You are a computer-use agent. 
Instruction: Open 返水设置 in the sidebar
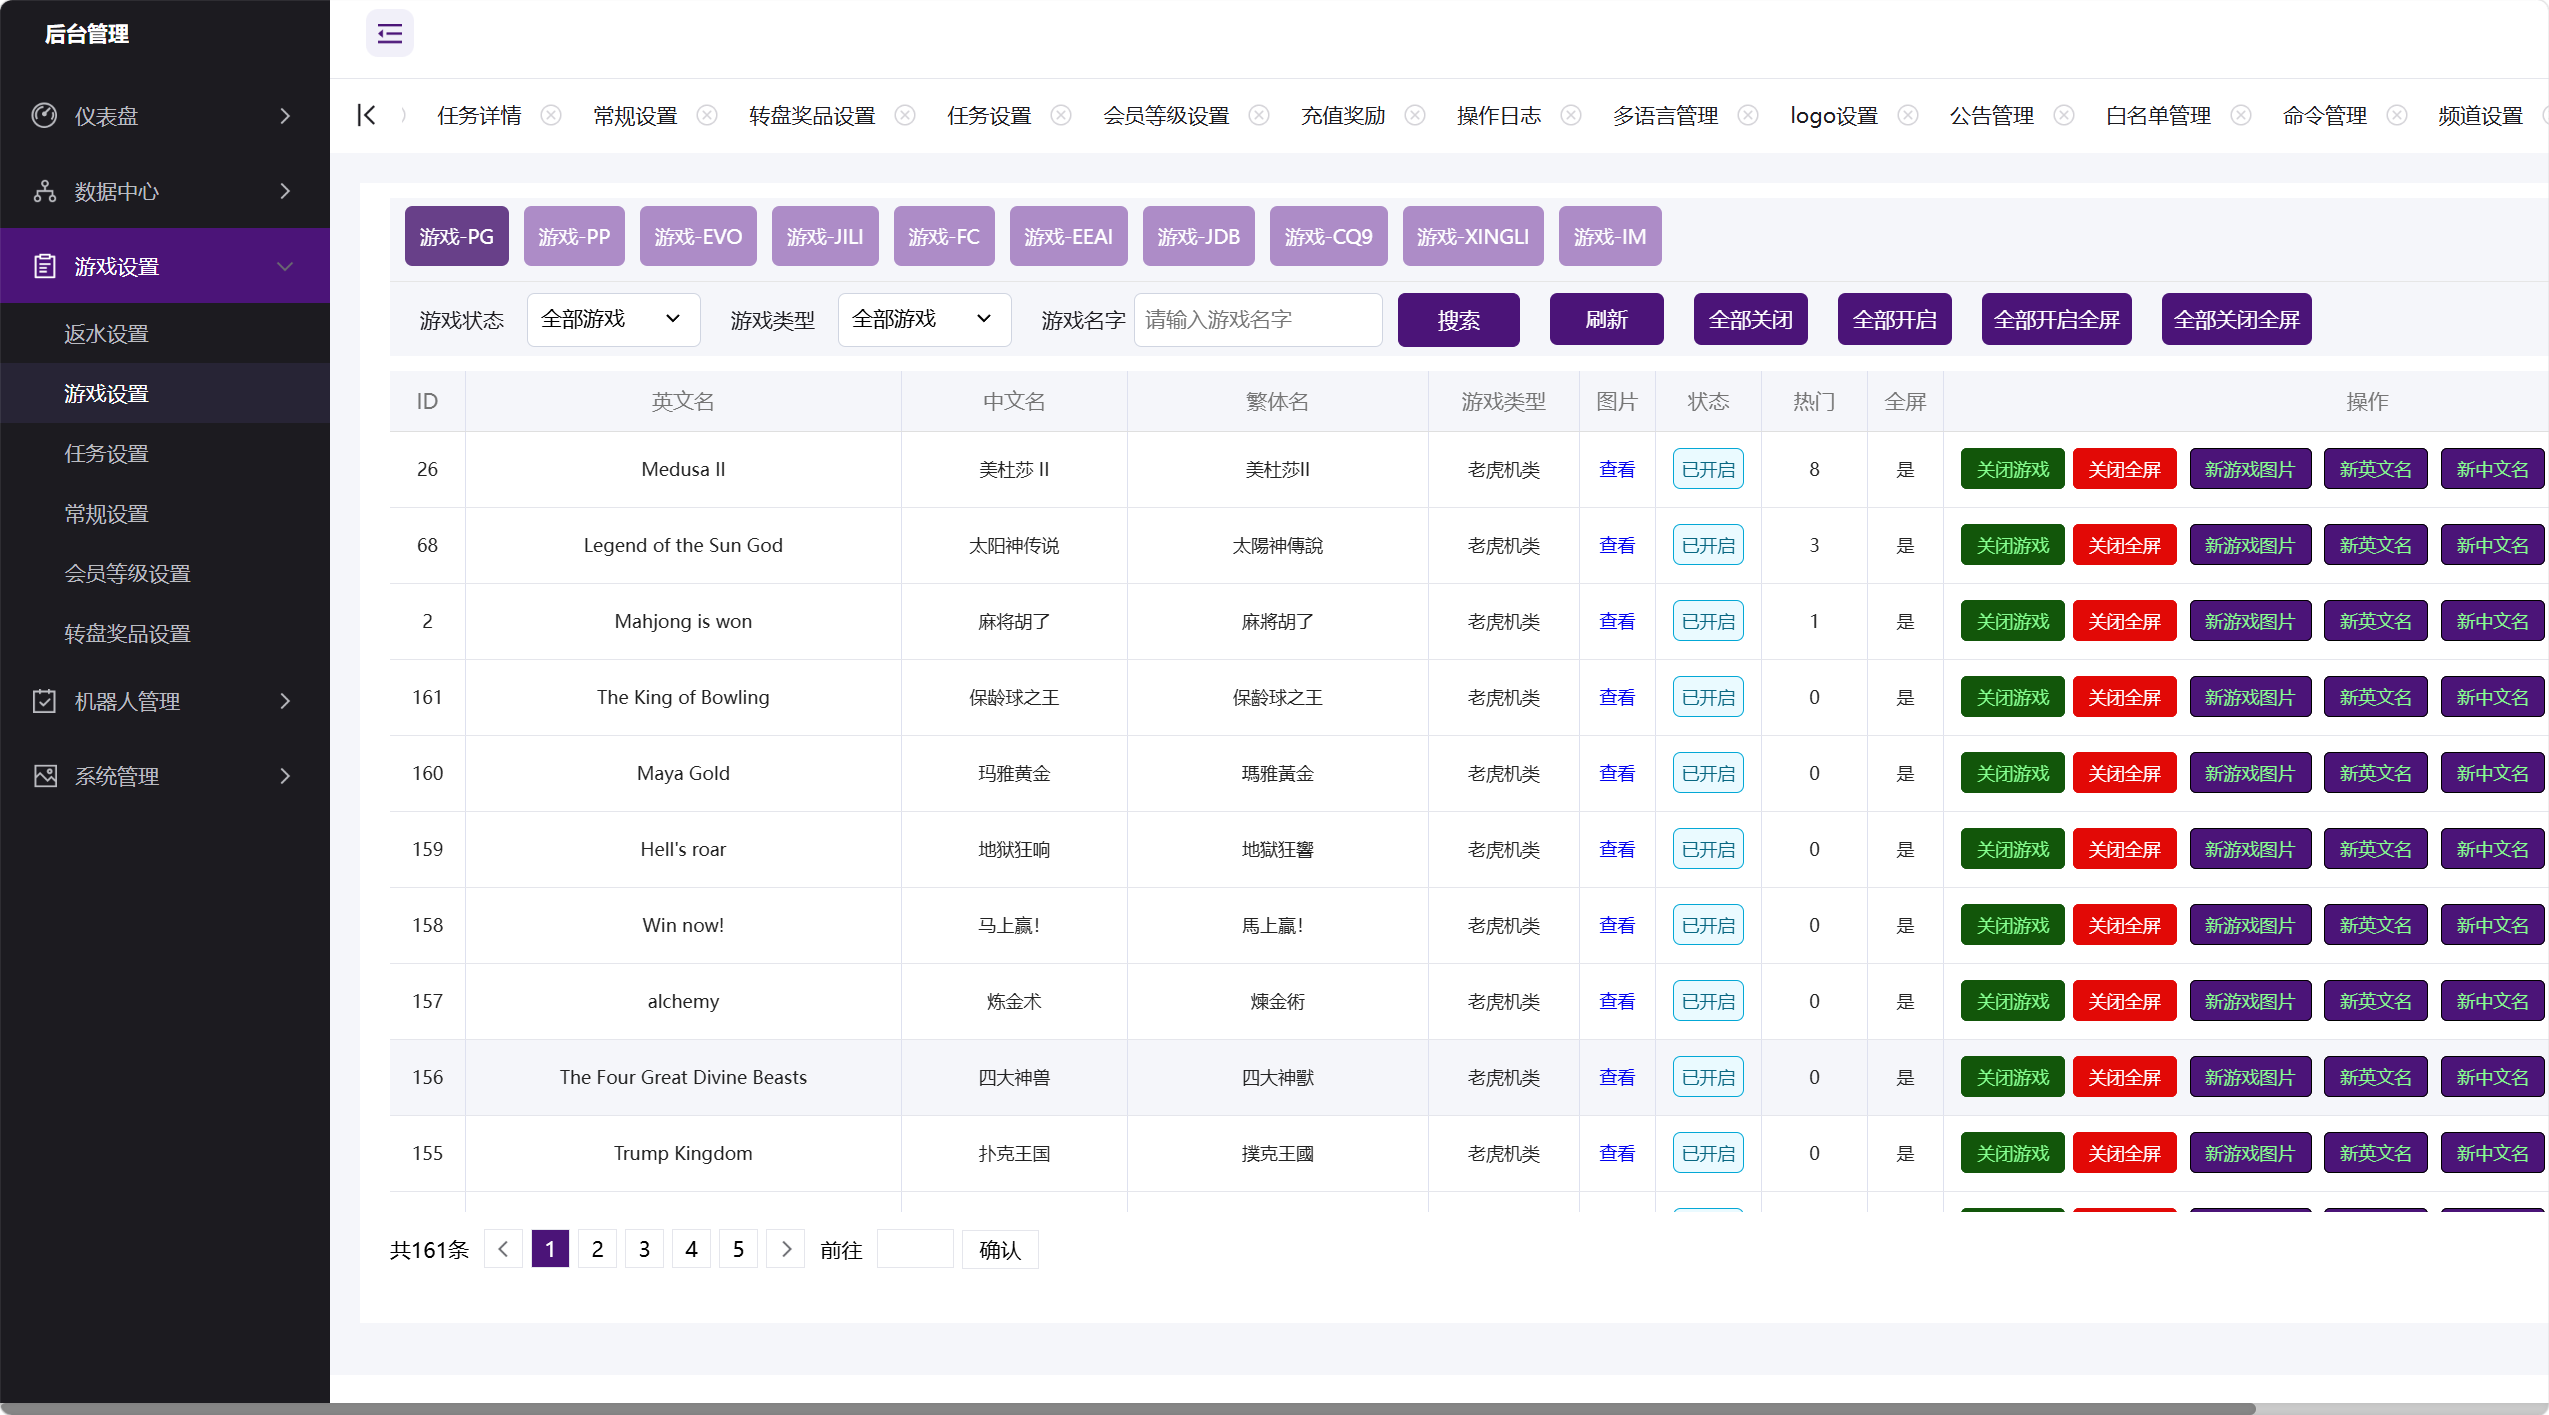pyautogui.click(x=165, y=333)
